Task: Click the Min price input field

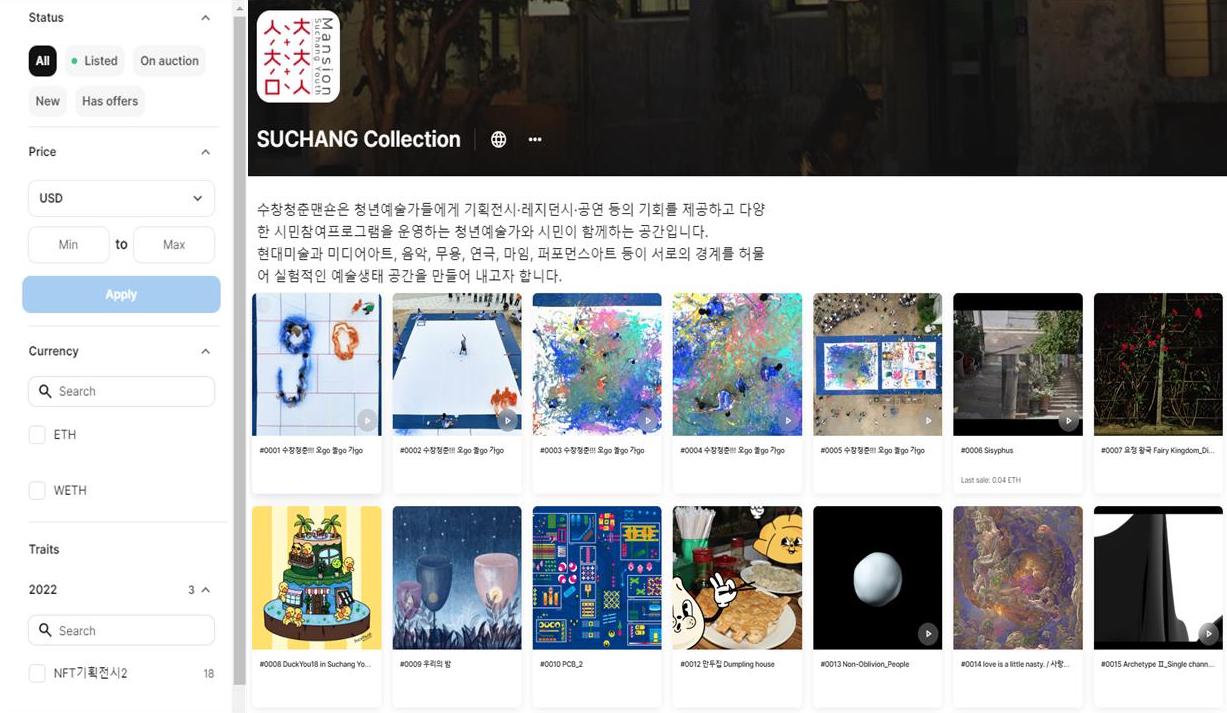Action: click(x=68, y=245)
